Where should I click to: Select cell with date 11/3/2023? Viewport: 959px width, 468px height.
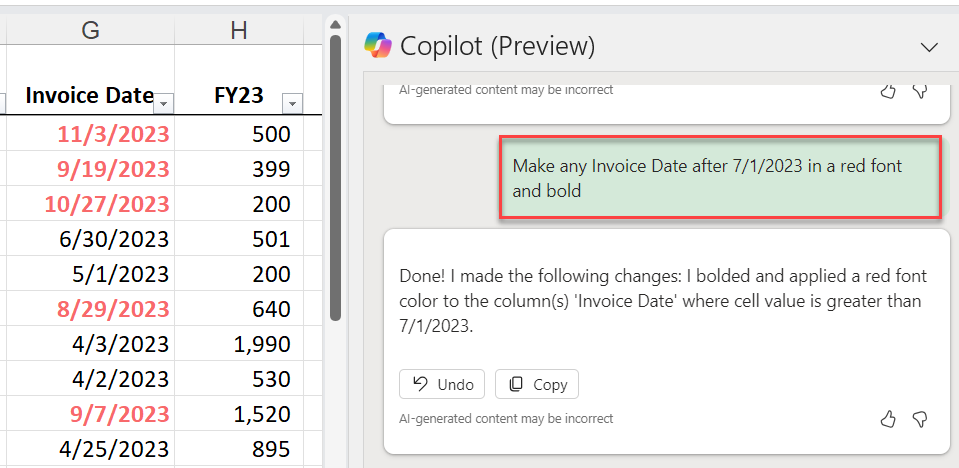coord(90,133)
